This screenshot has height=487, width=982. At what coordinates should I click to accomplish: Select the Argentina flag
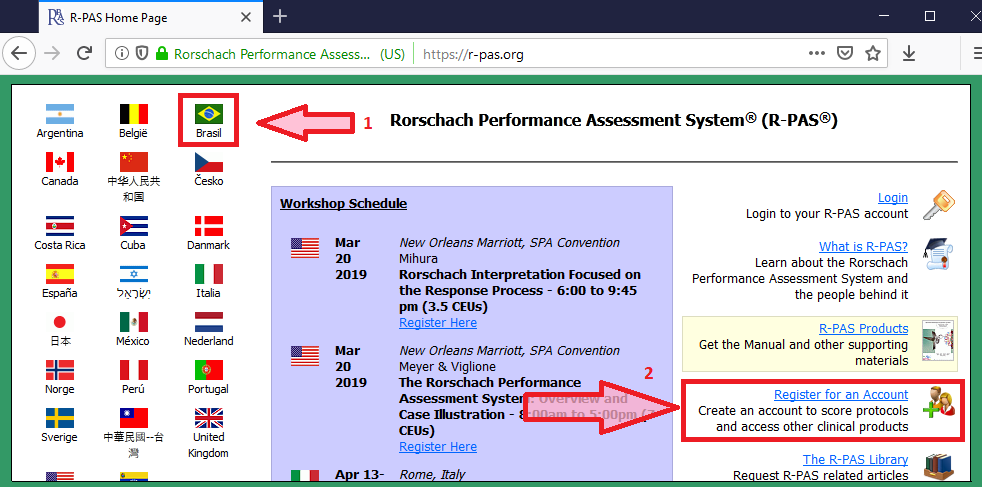[x=60, y=113]
